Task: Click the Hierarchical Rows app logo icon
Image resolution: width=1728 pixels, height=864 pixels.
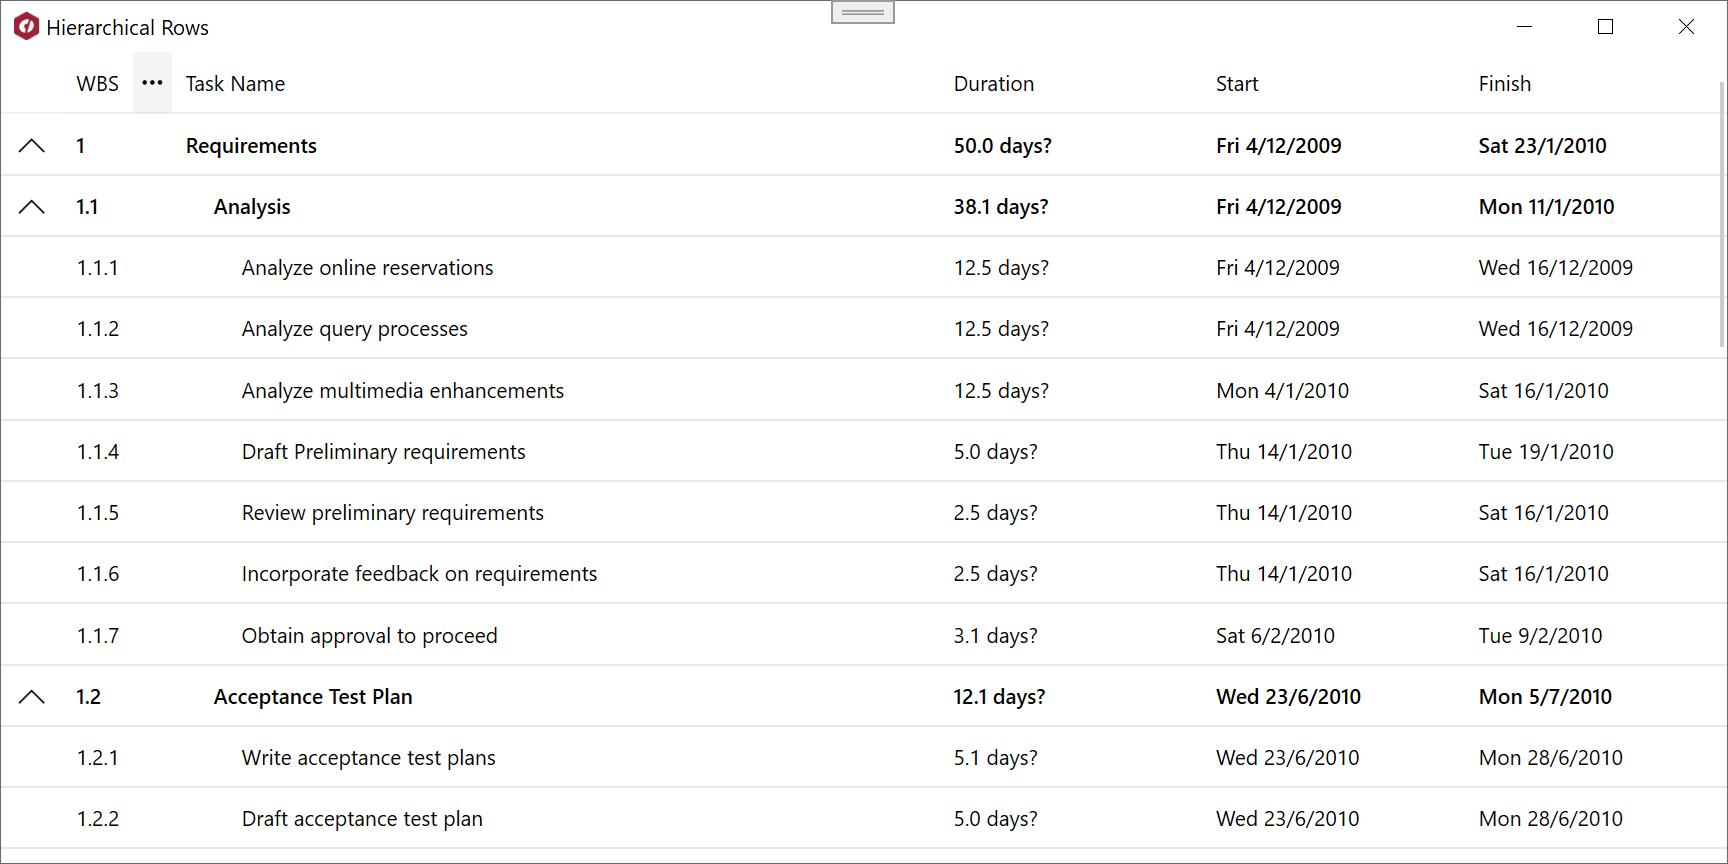Action: click(27, 27)
